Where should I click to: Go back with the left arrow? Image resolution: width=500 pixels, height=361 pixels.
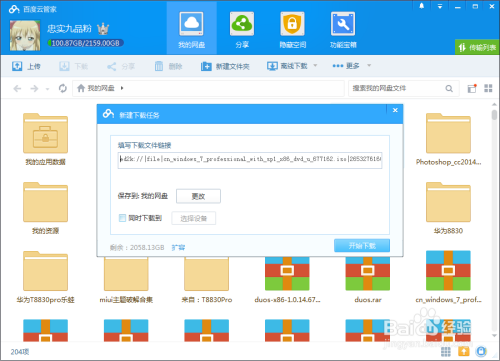pyautogui.click(x=17, y=88)
